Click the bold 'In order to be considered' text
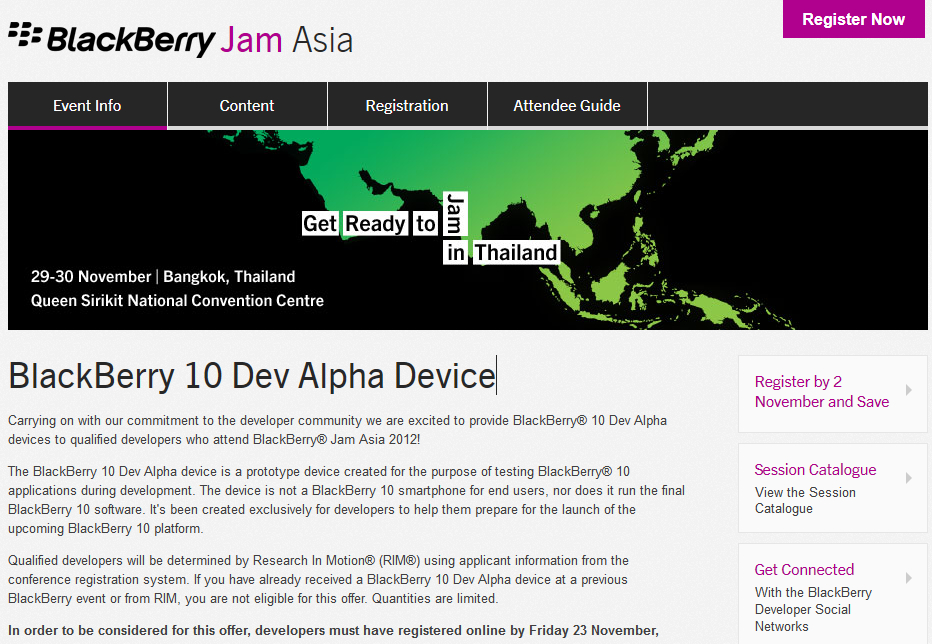Screen dimensions: 932x644 tap(333, 630)
